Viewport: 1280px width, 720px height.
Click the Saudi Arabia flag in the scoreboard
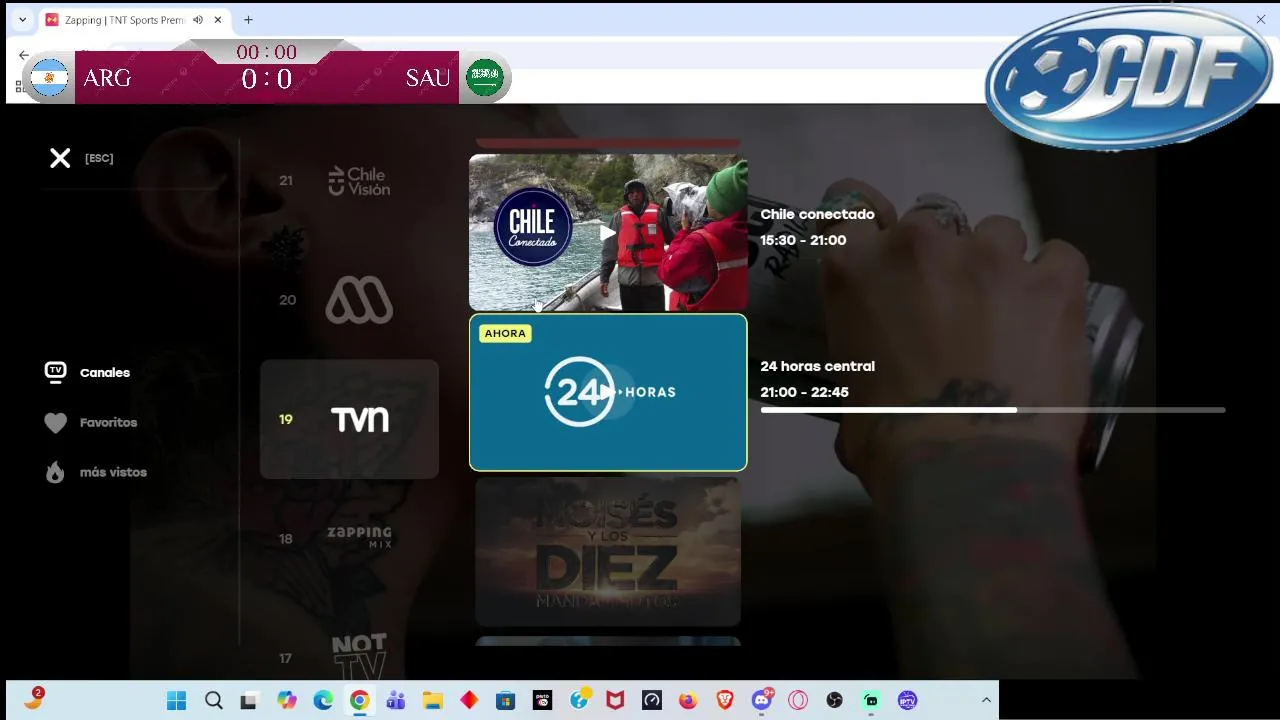[485, 78]
